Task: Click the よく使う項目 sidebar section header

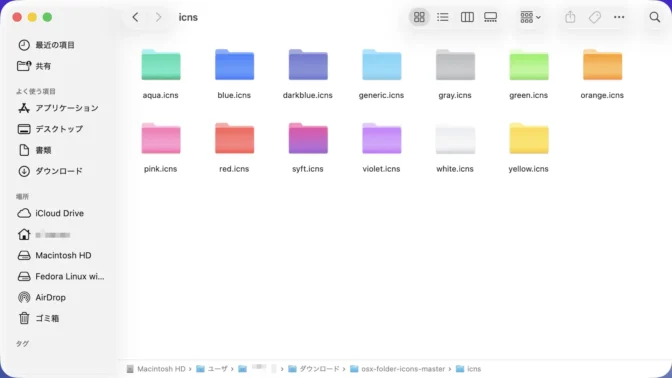Action: 36,91
